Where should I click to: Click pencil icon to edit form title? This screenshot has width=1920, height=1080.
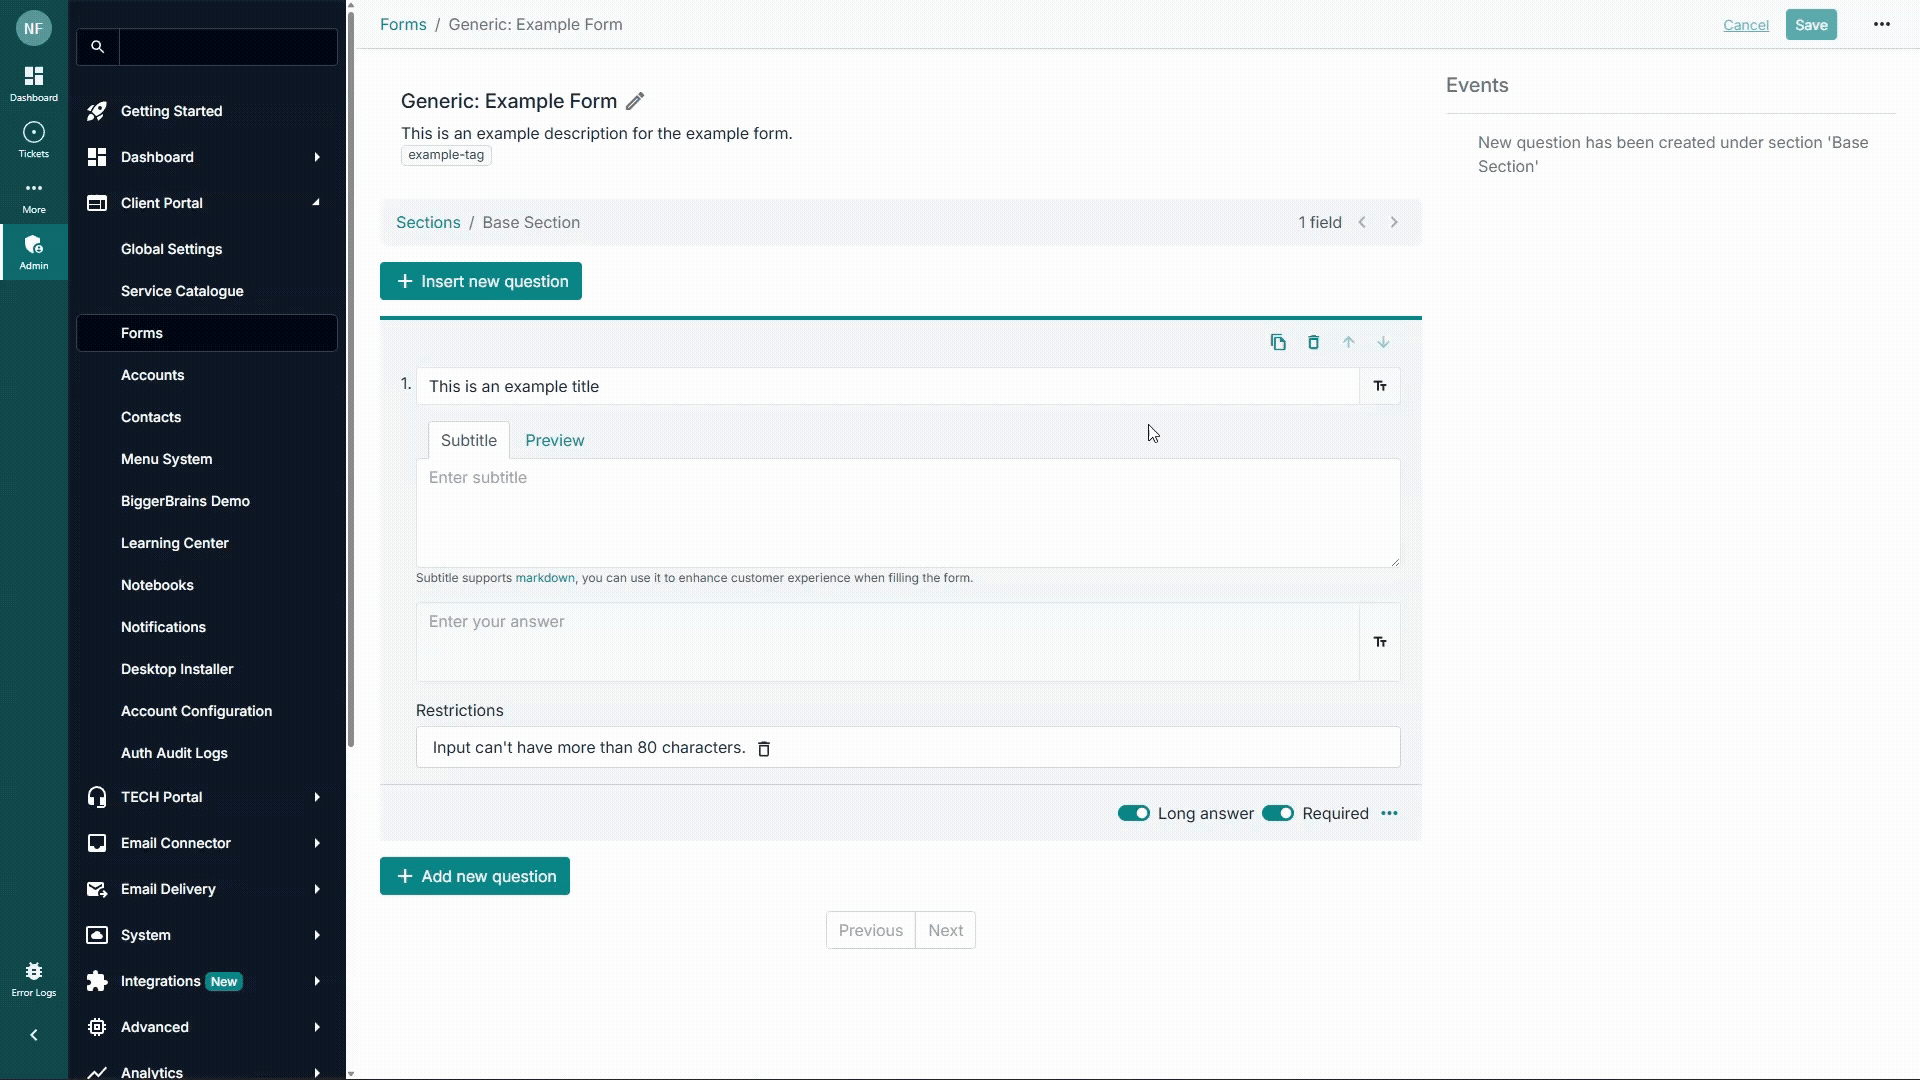[x=635, y=101]
